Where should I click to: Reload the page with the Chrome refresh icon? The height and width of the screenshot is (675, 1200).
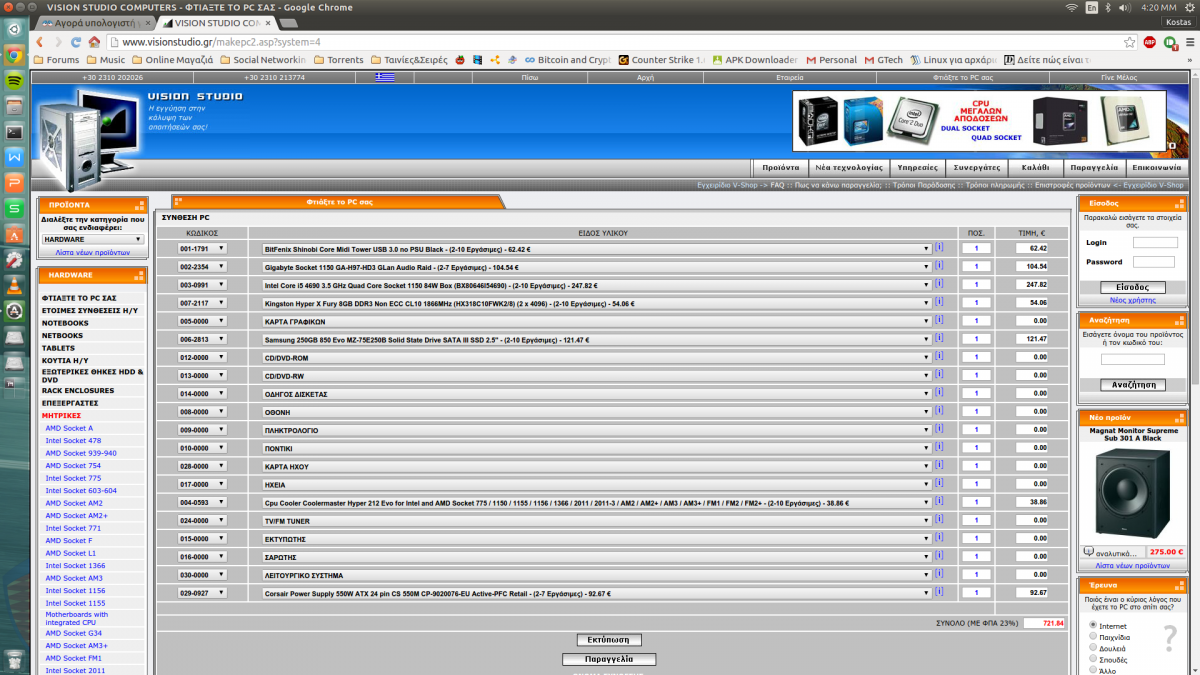tap(76, 42)
